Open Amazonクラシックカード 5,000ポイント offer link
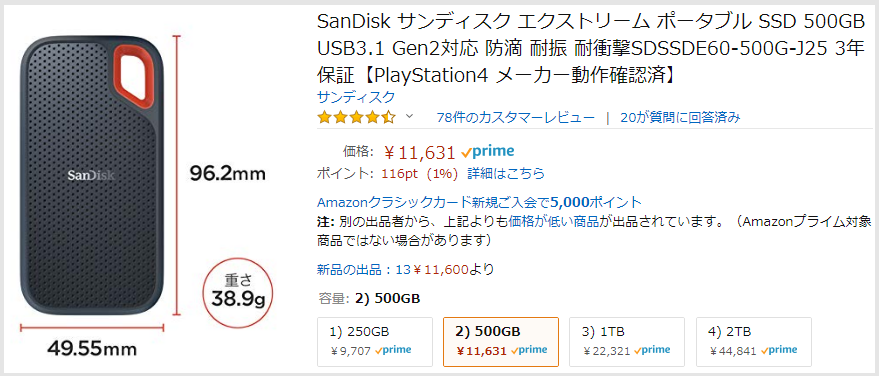This screenshot has width=879, height=376. (479, 202)
